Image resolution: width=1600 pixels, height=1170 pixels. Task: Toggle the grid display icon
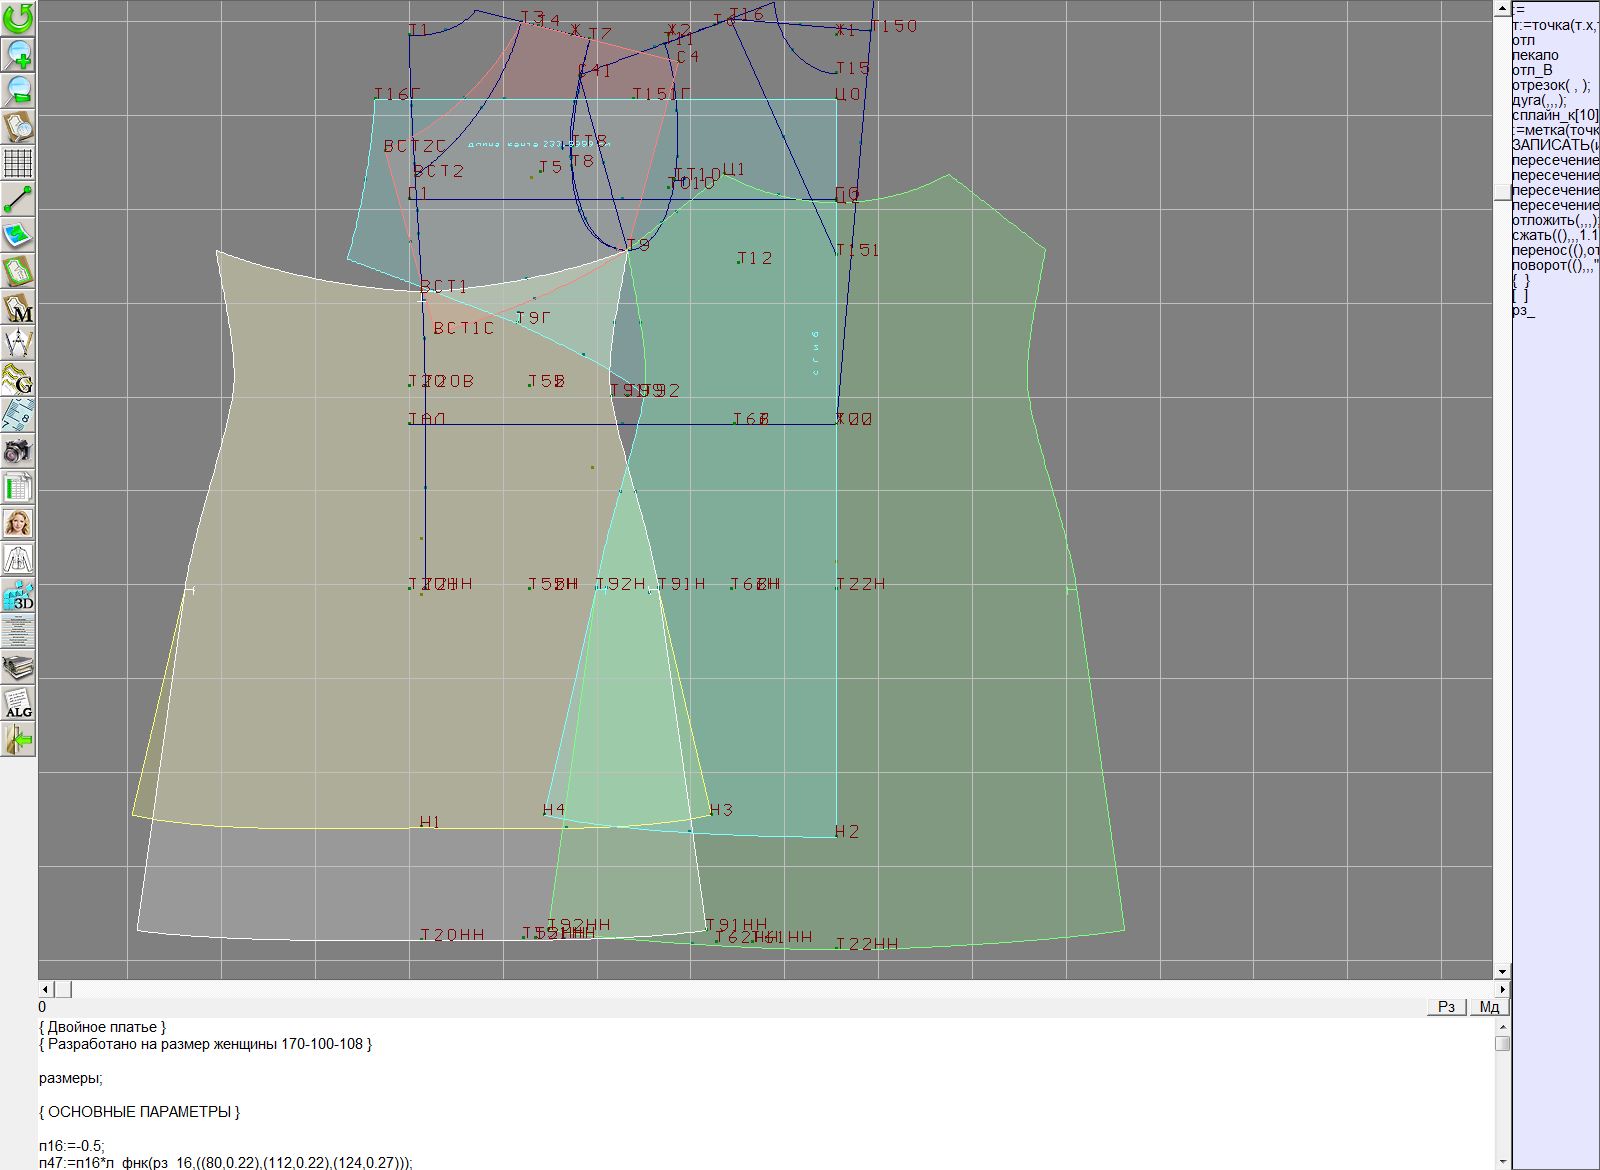coord(18,163)
